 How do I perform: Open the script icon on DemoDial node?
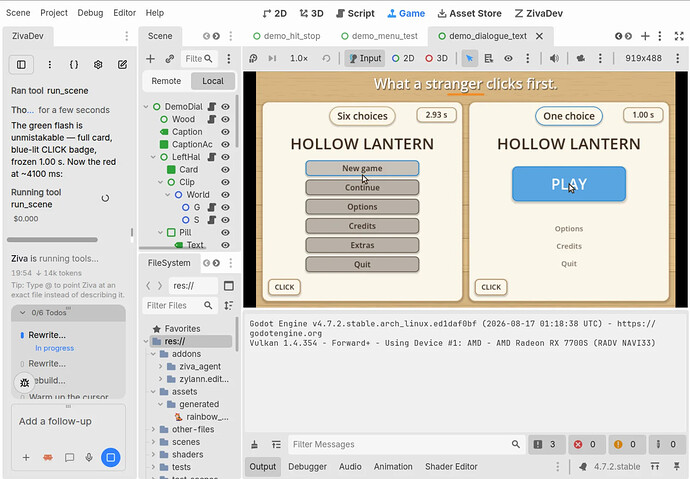coord(212,106)
